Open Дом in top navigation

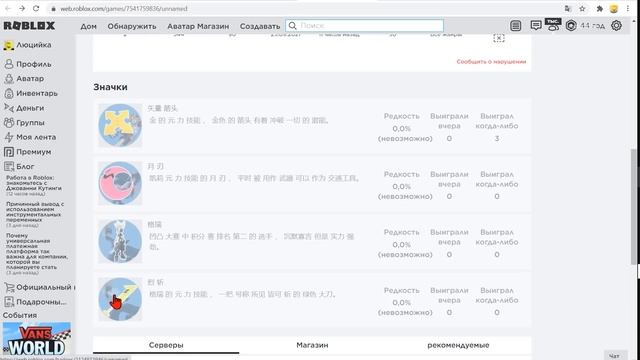(x=89, y=26)
